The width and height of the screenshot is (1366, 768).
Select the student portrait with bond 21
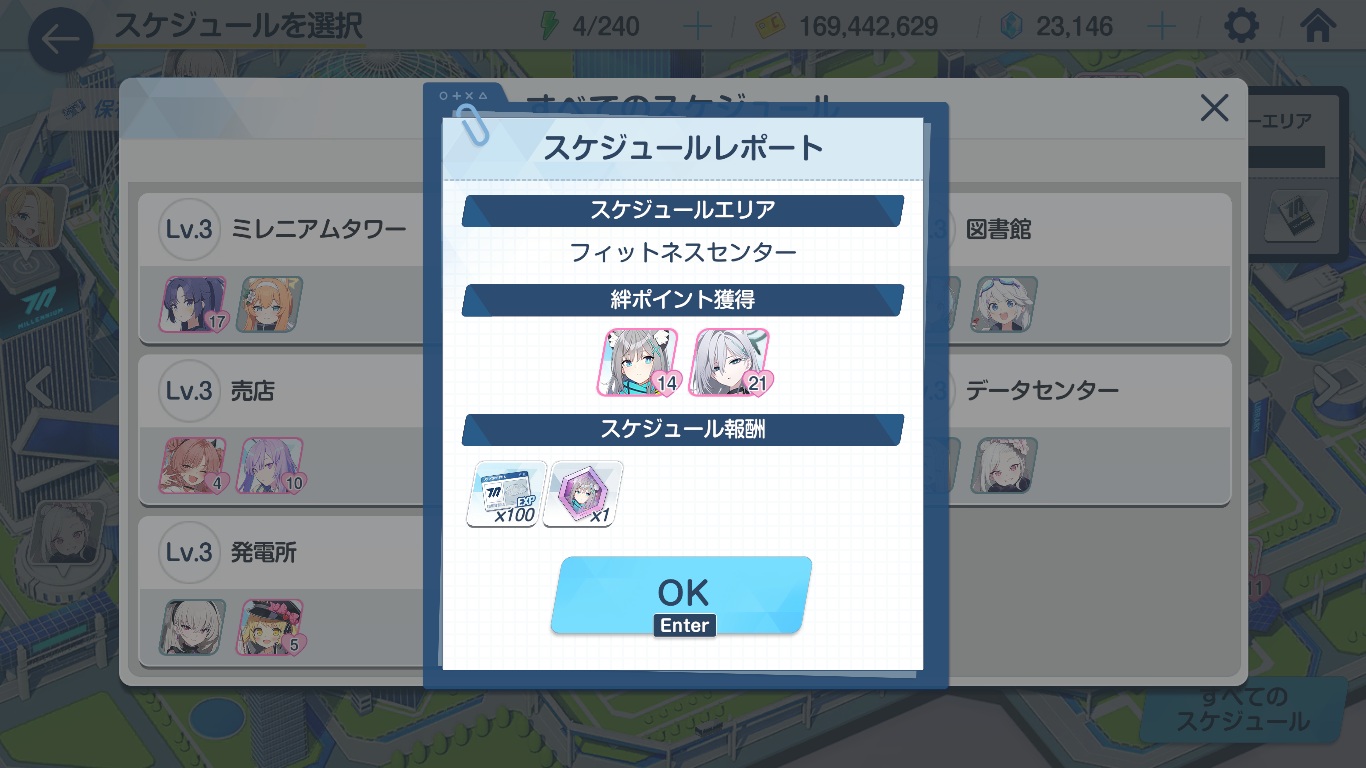[731, 362]
